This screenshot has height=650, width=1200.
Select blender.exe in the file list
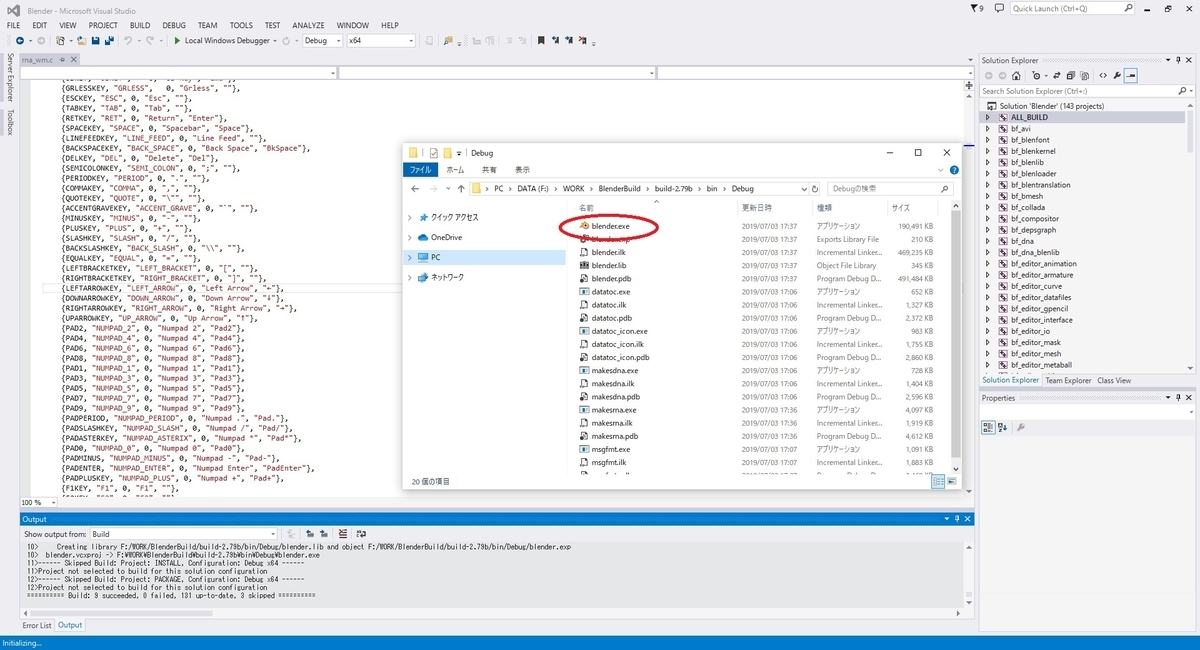(609, 226)
